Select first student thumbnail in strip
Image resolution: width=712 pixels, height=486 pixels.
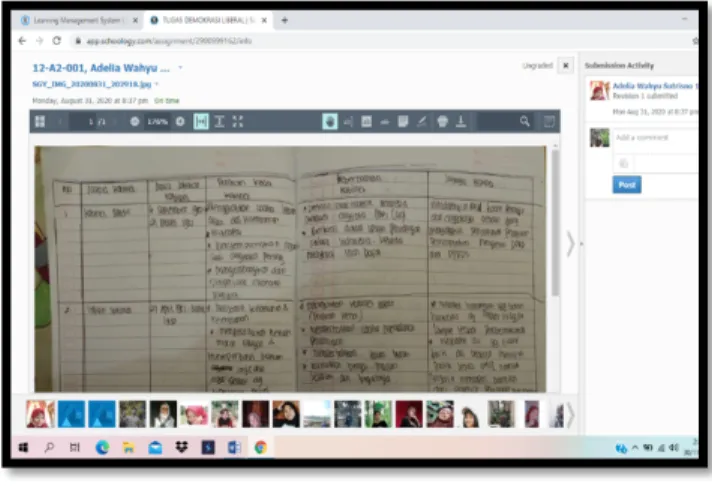point(40,414)
